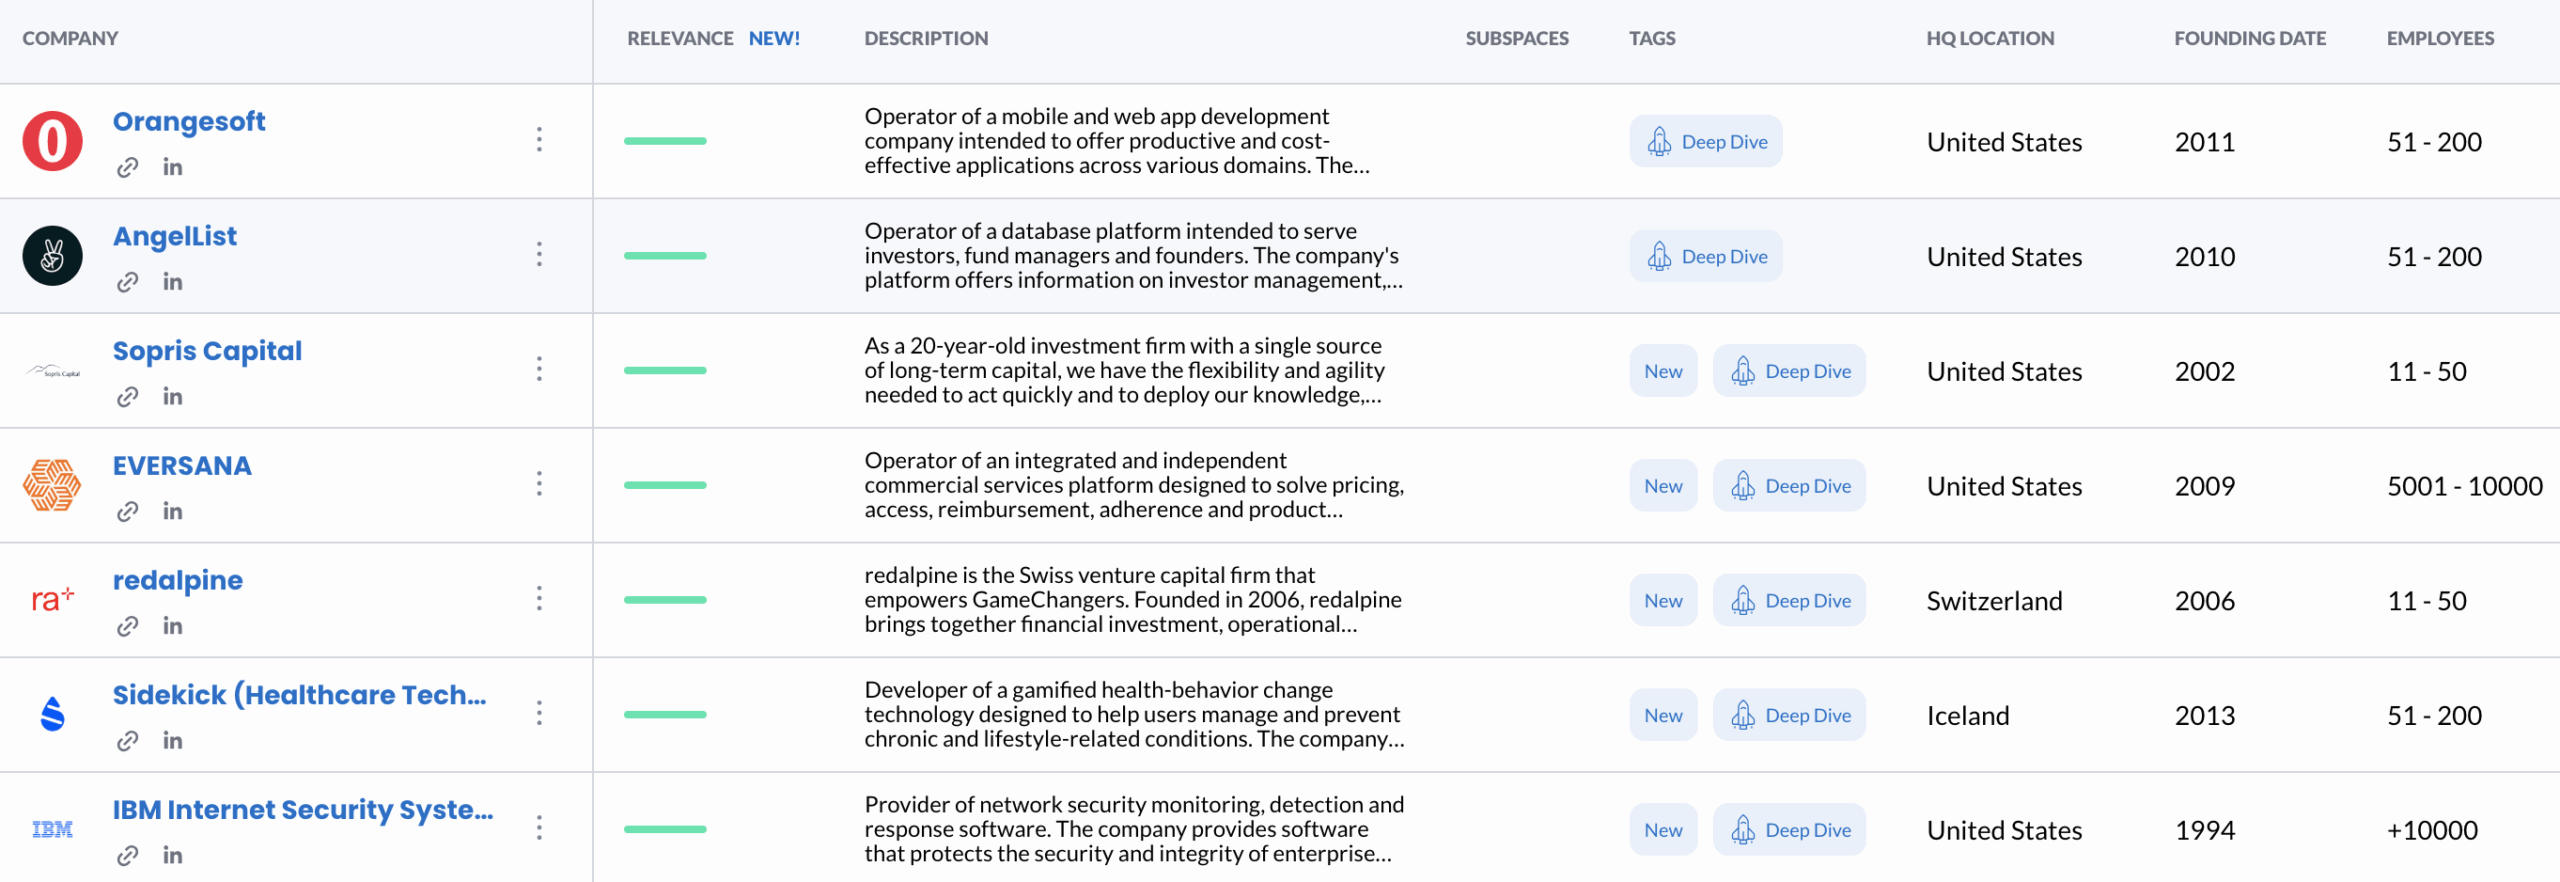This screenshot has height=882, width=2560.
Task: Open Orangesoft's LinkedIn profile icon
Action: click(x=172, y=167)
